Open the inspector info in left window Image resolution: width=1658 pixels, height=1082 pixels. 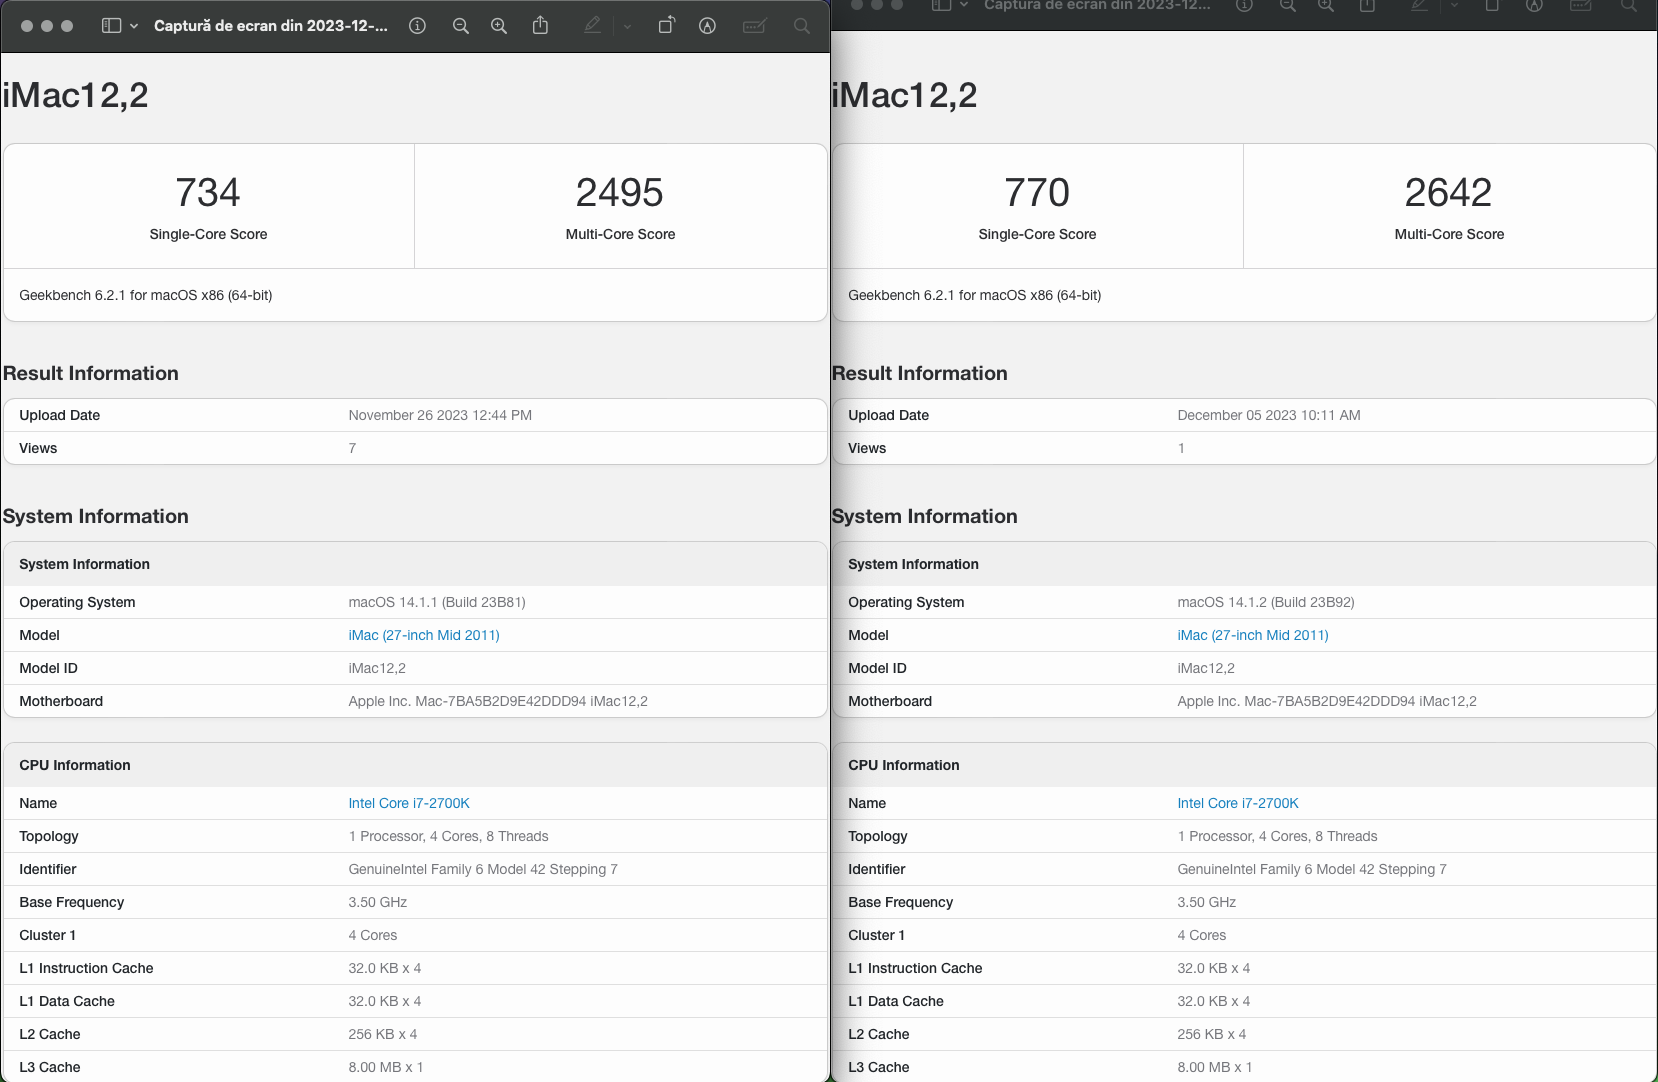coord(418,26)
